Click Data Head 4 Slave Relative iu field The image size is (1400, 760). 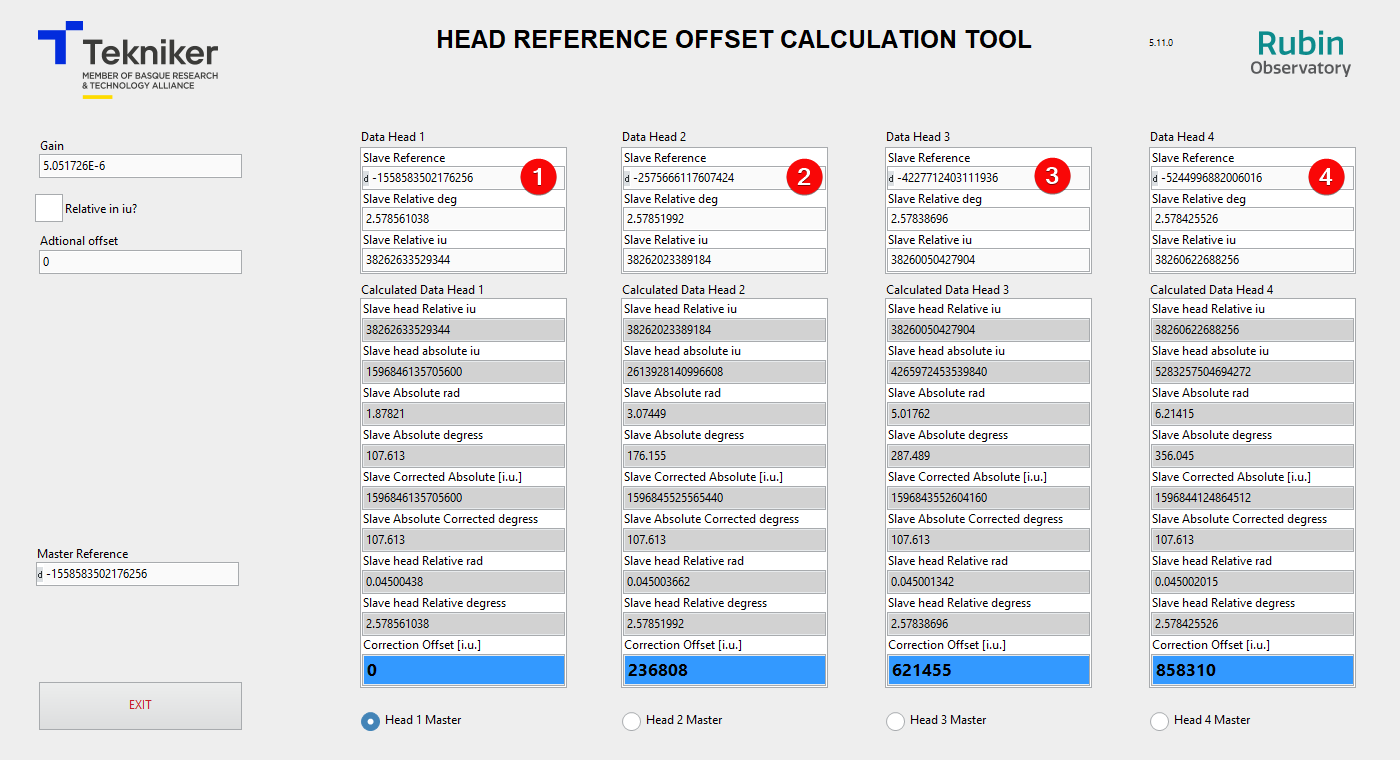click(x=1253, y=260)
